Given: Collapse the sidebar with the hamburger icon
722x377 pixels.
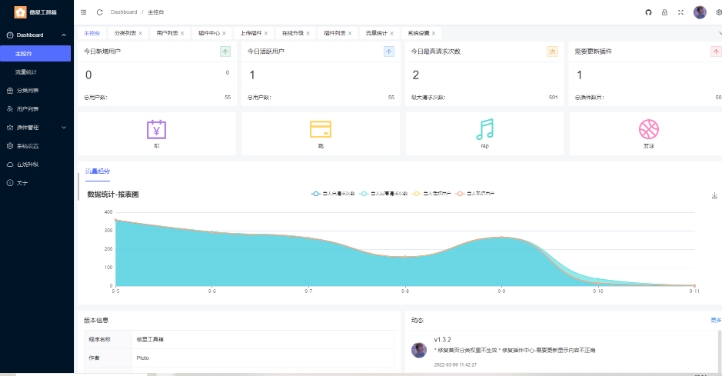Looking at the screenshot, I should (x=83, y=12).
